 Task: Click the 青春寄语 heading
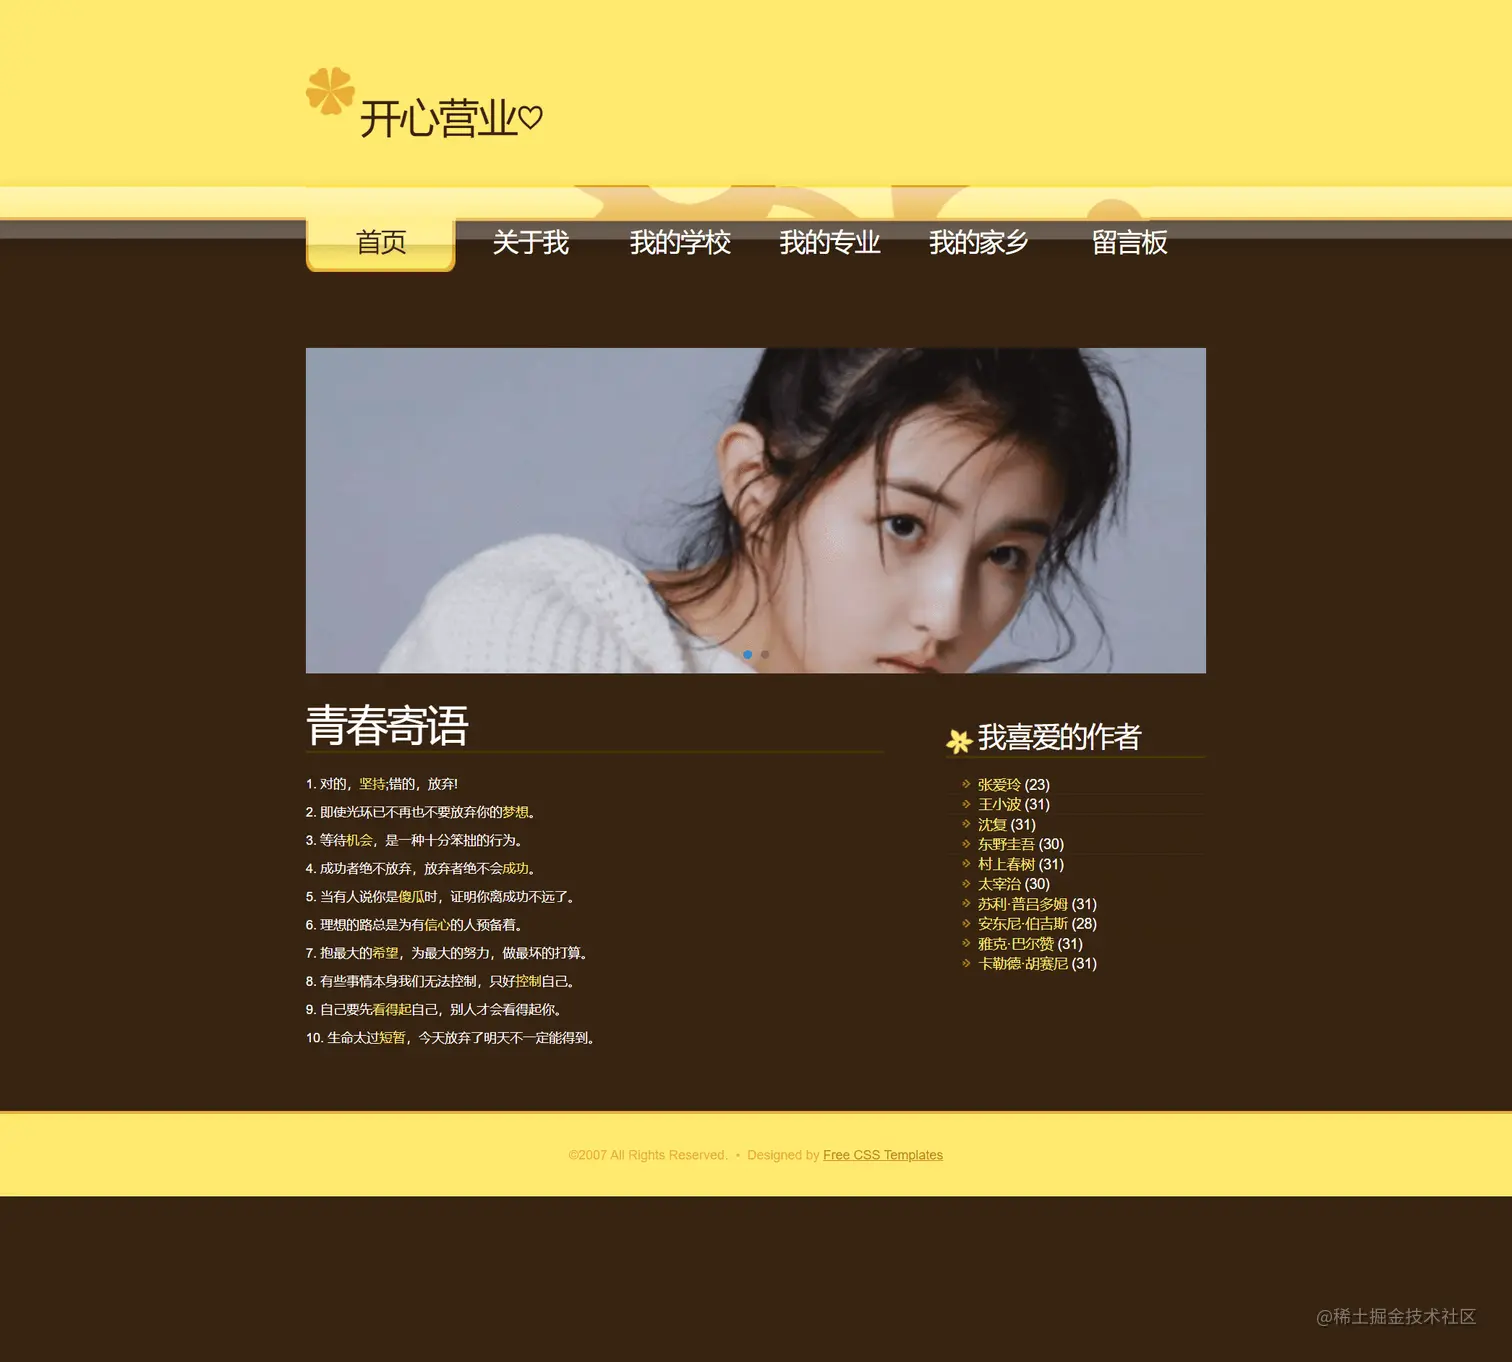pos(387,726)
